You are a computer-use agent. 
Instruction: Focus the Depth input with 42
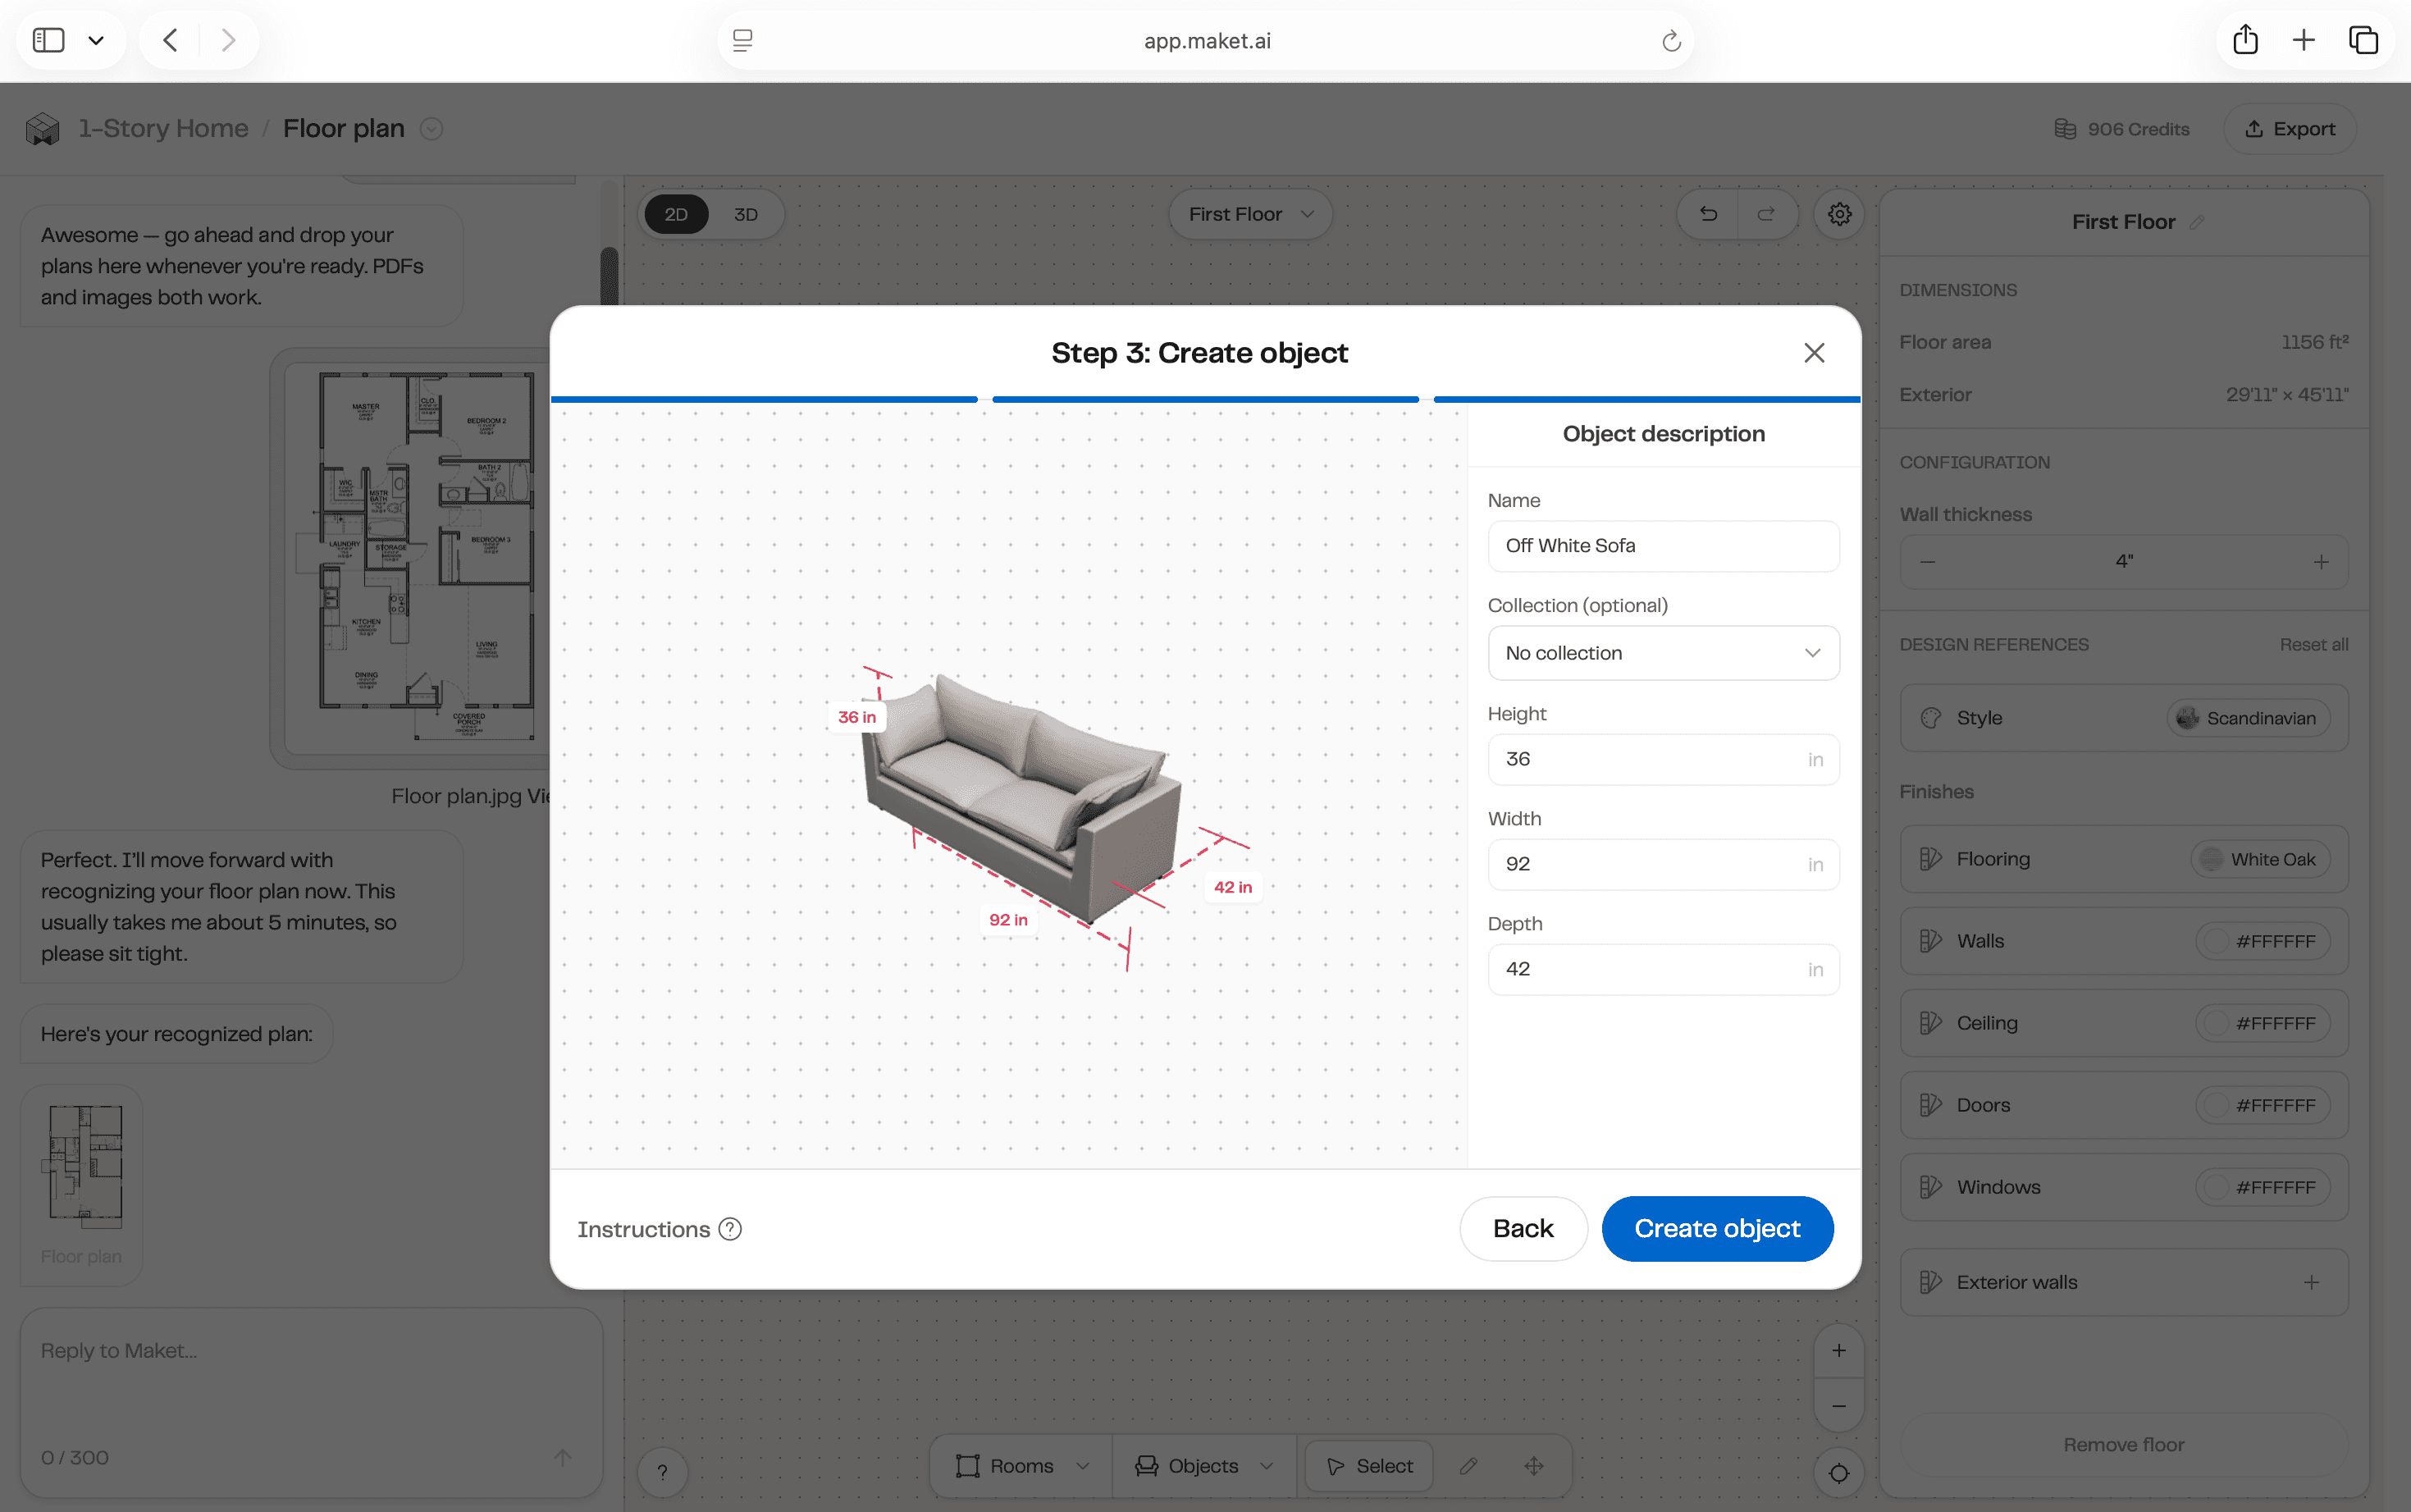(x=1663, y=969)
